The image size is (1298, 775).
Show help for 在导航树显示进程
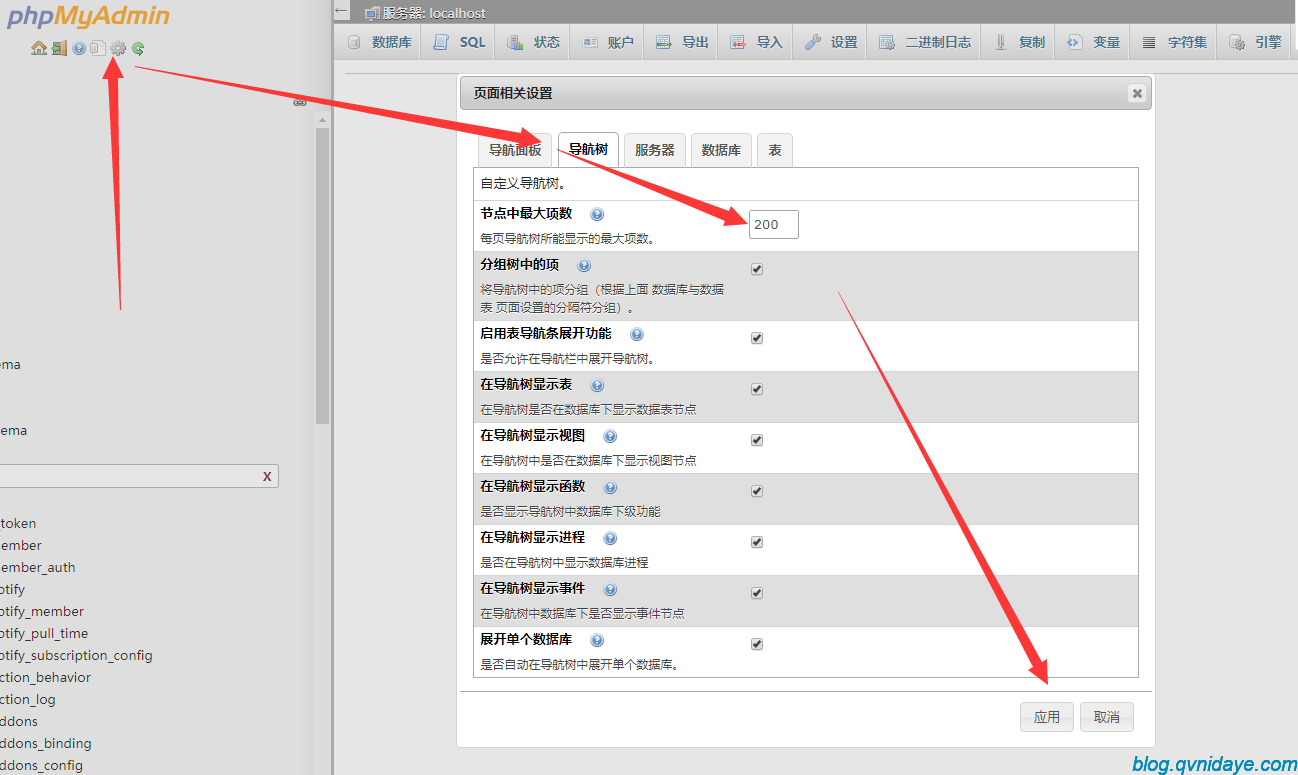pyautogui.click(x=610, y=538)
